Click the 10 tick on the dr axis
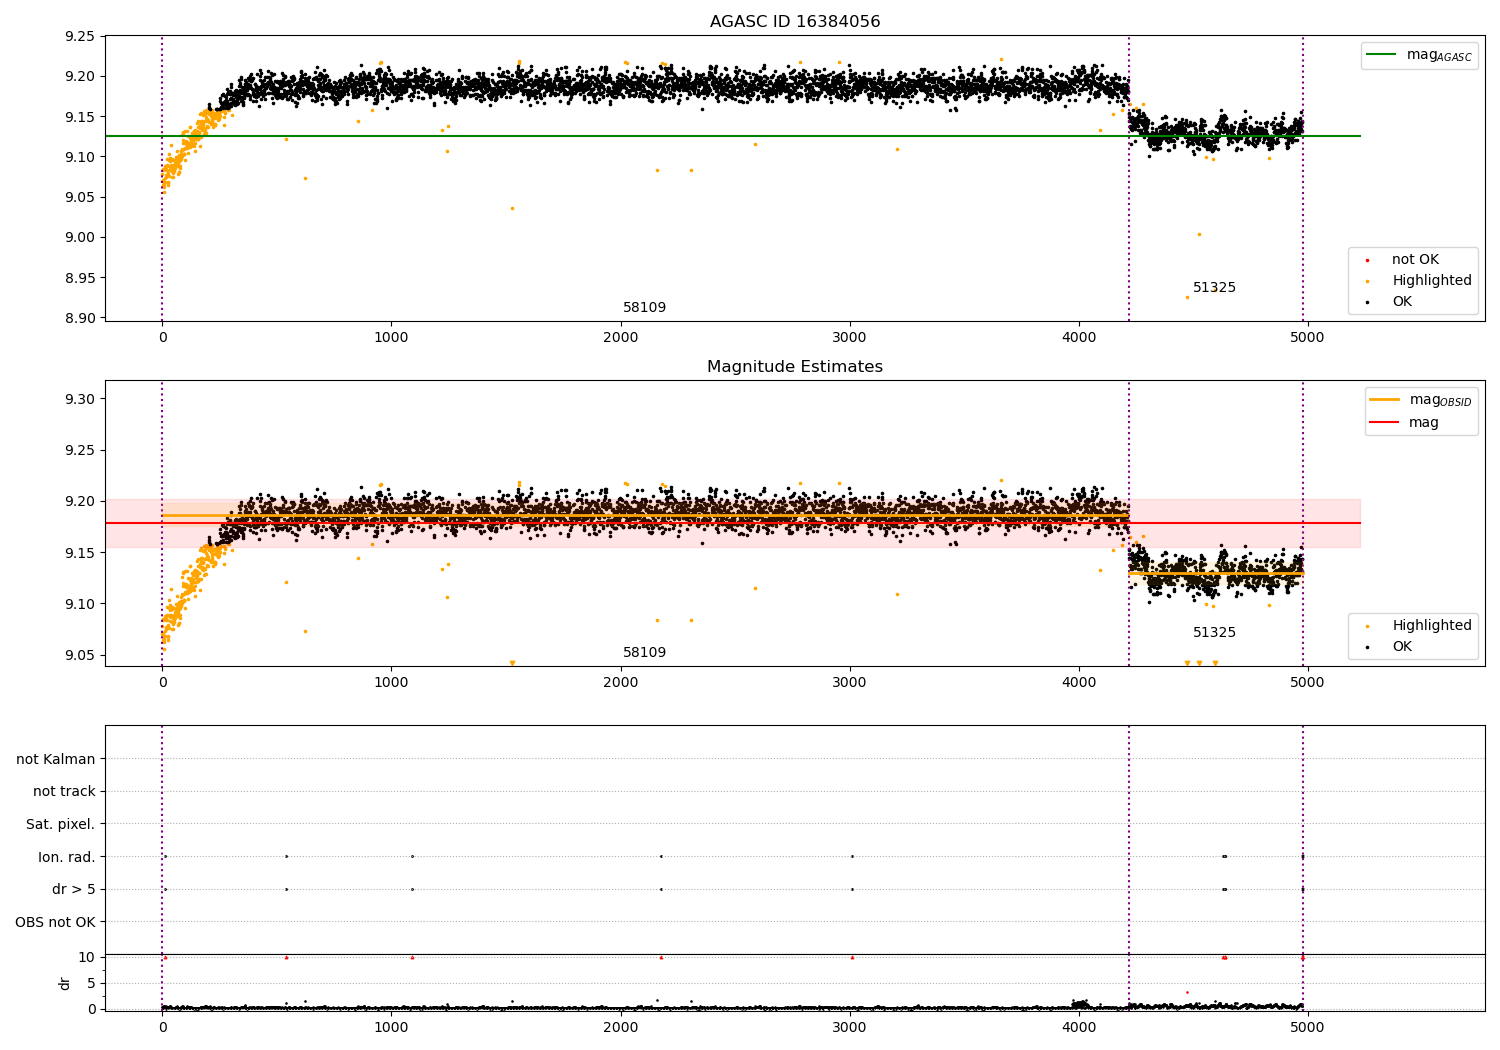 click(x=87, y=957)
